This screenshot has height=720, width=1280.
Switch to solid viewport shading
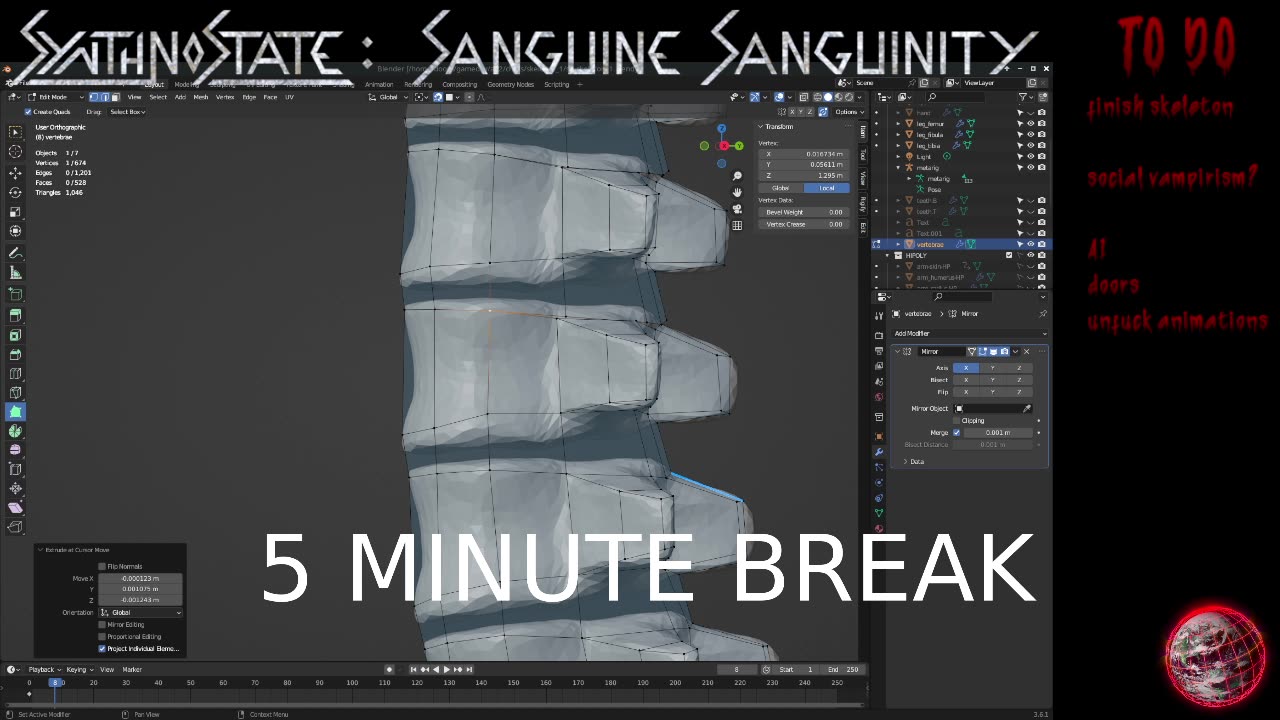pyautogui.click(x=827, y=97)
